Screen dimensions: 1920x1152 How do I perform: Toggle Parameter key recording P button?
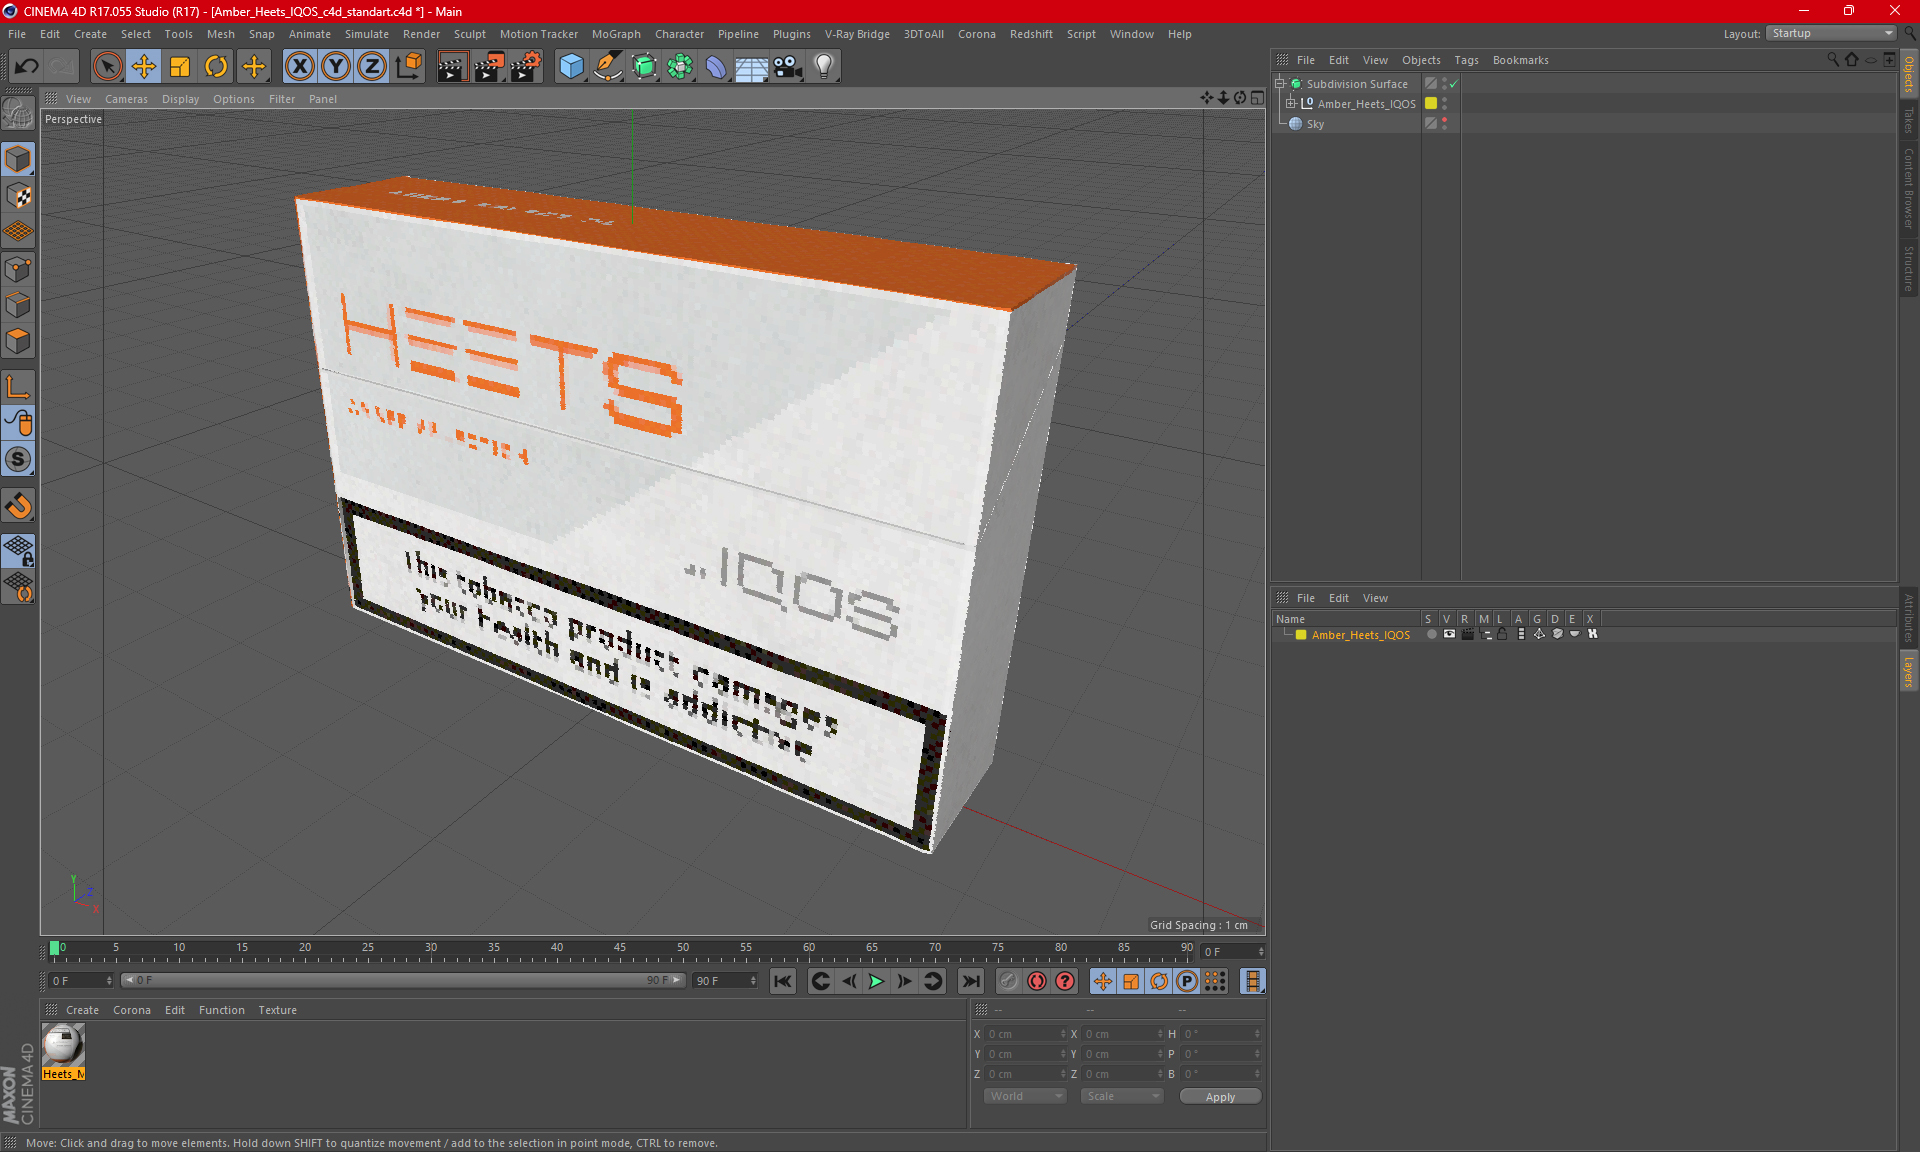1187,981
